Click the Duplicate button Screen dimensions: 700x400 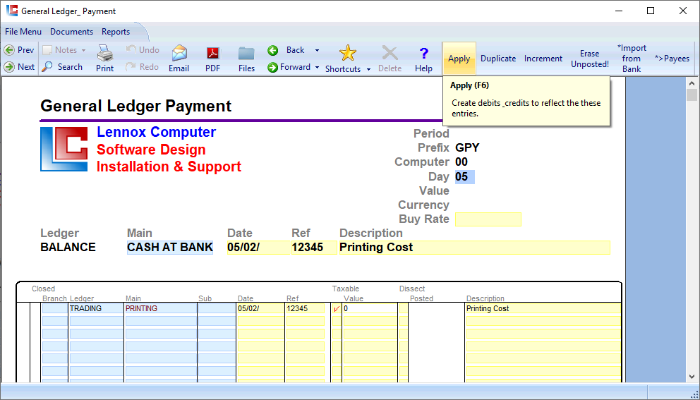pos(497,58)
